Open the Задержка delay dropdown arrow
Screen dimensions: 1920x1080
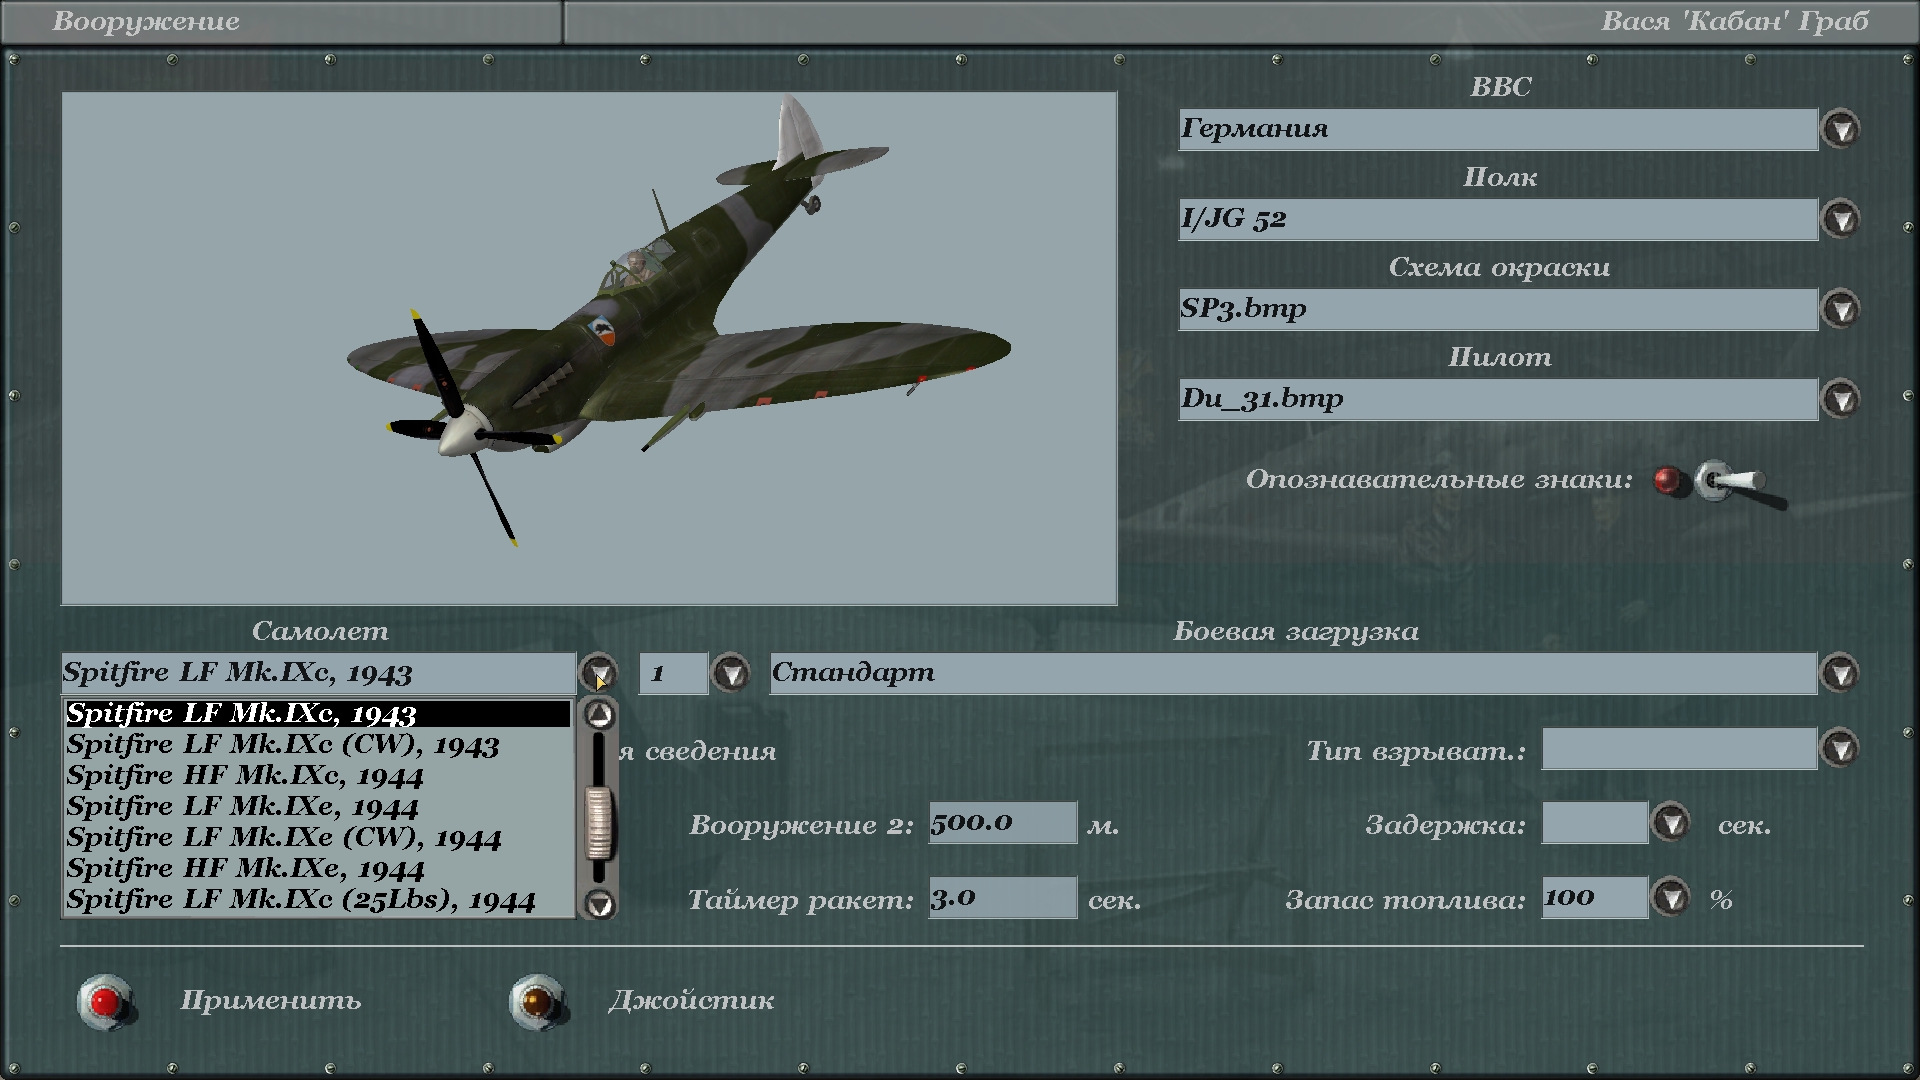click(x=1671, y=823)
